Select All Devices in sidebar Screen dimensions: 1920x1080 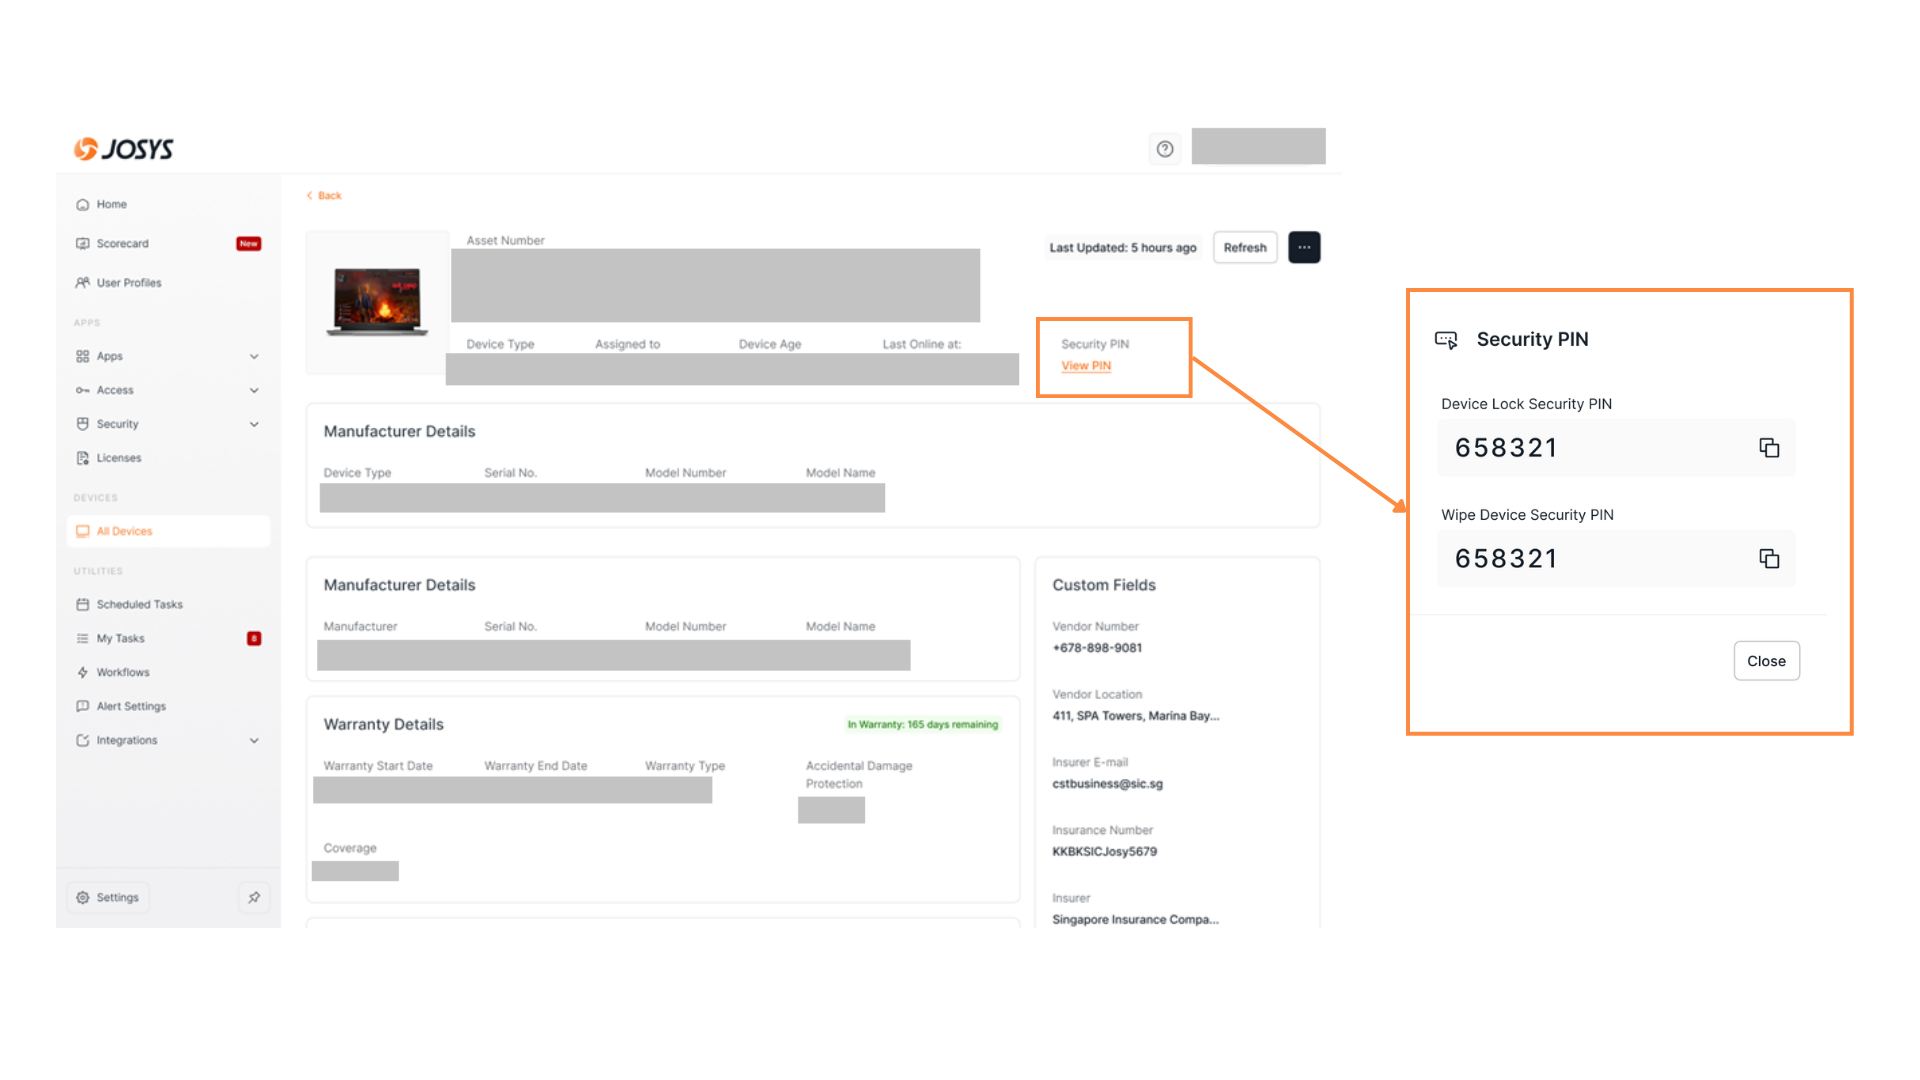[x=124, y=532]
